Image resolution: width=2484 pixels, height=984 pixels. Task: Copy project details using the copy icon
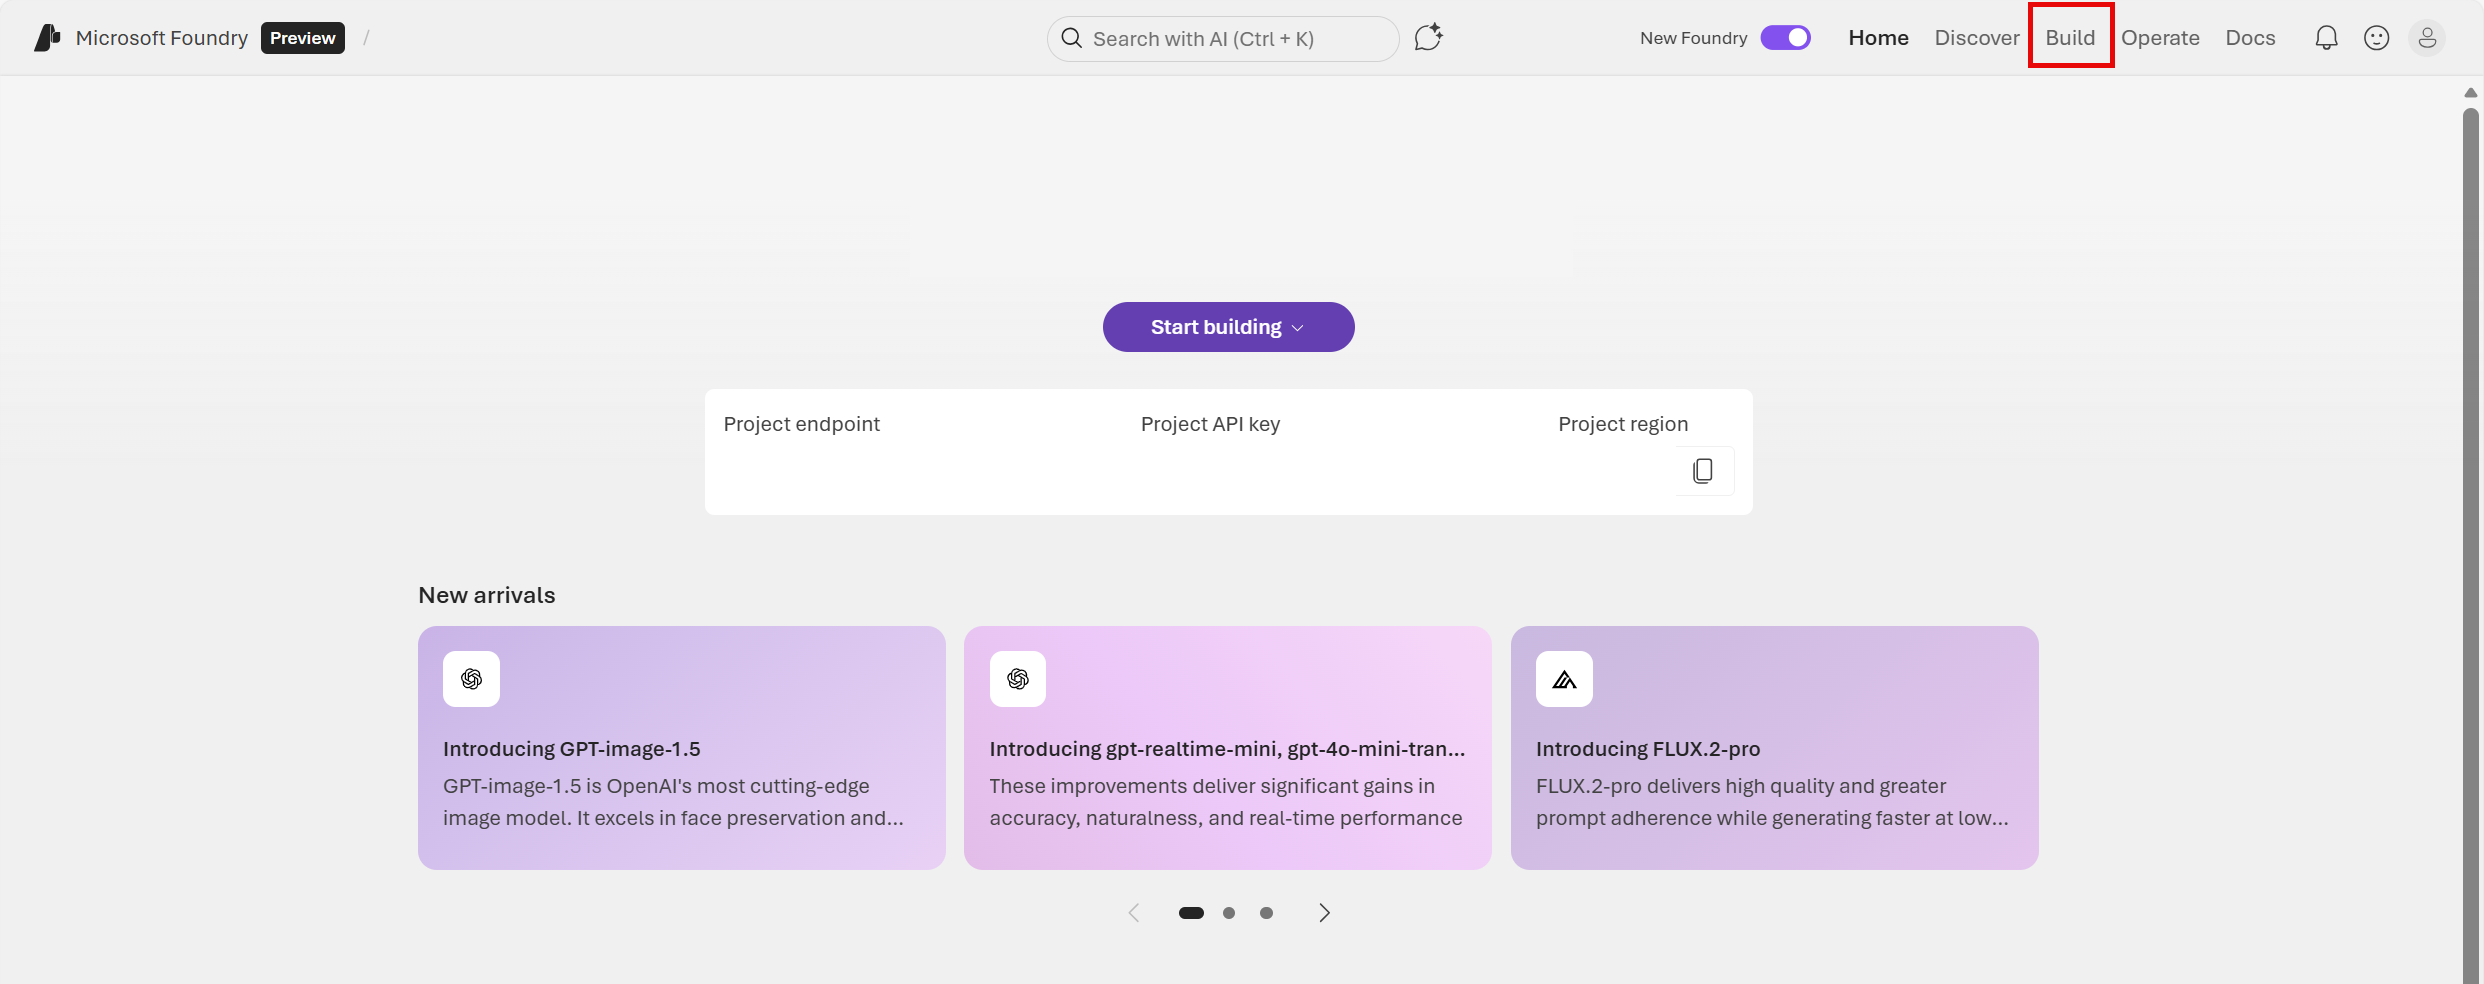pos(1702,470)
